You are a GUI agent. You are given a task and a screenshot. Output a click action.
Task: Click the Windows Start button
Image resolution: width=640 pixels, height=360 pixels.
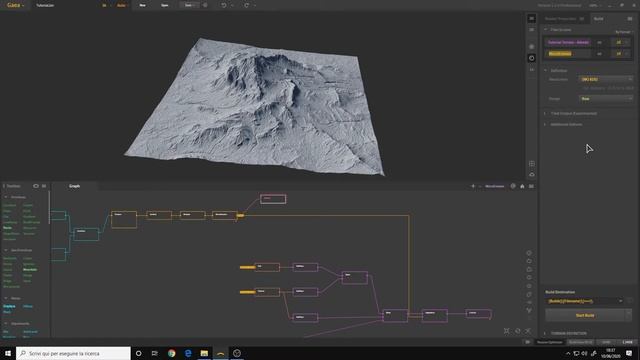click(x=8, y=353)
